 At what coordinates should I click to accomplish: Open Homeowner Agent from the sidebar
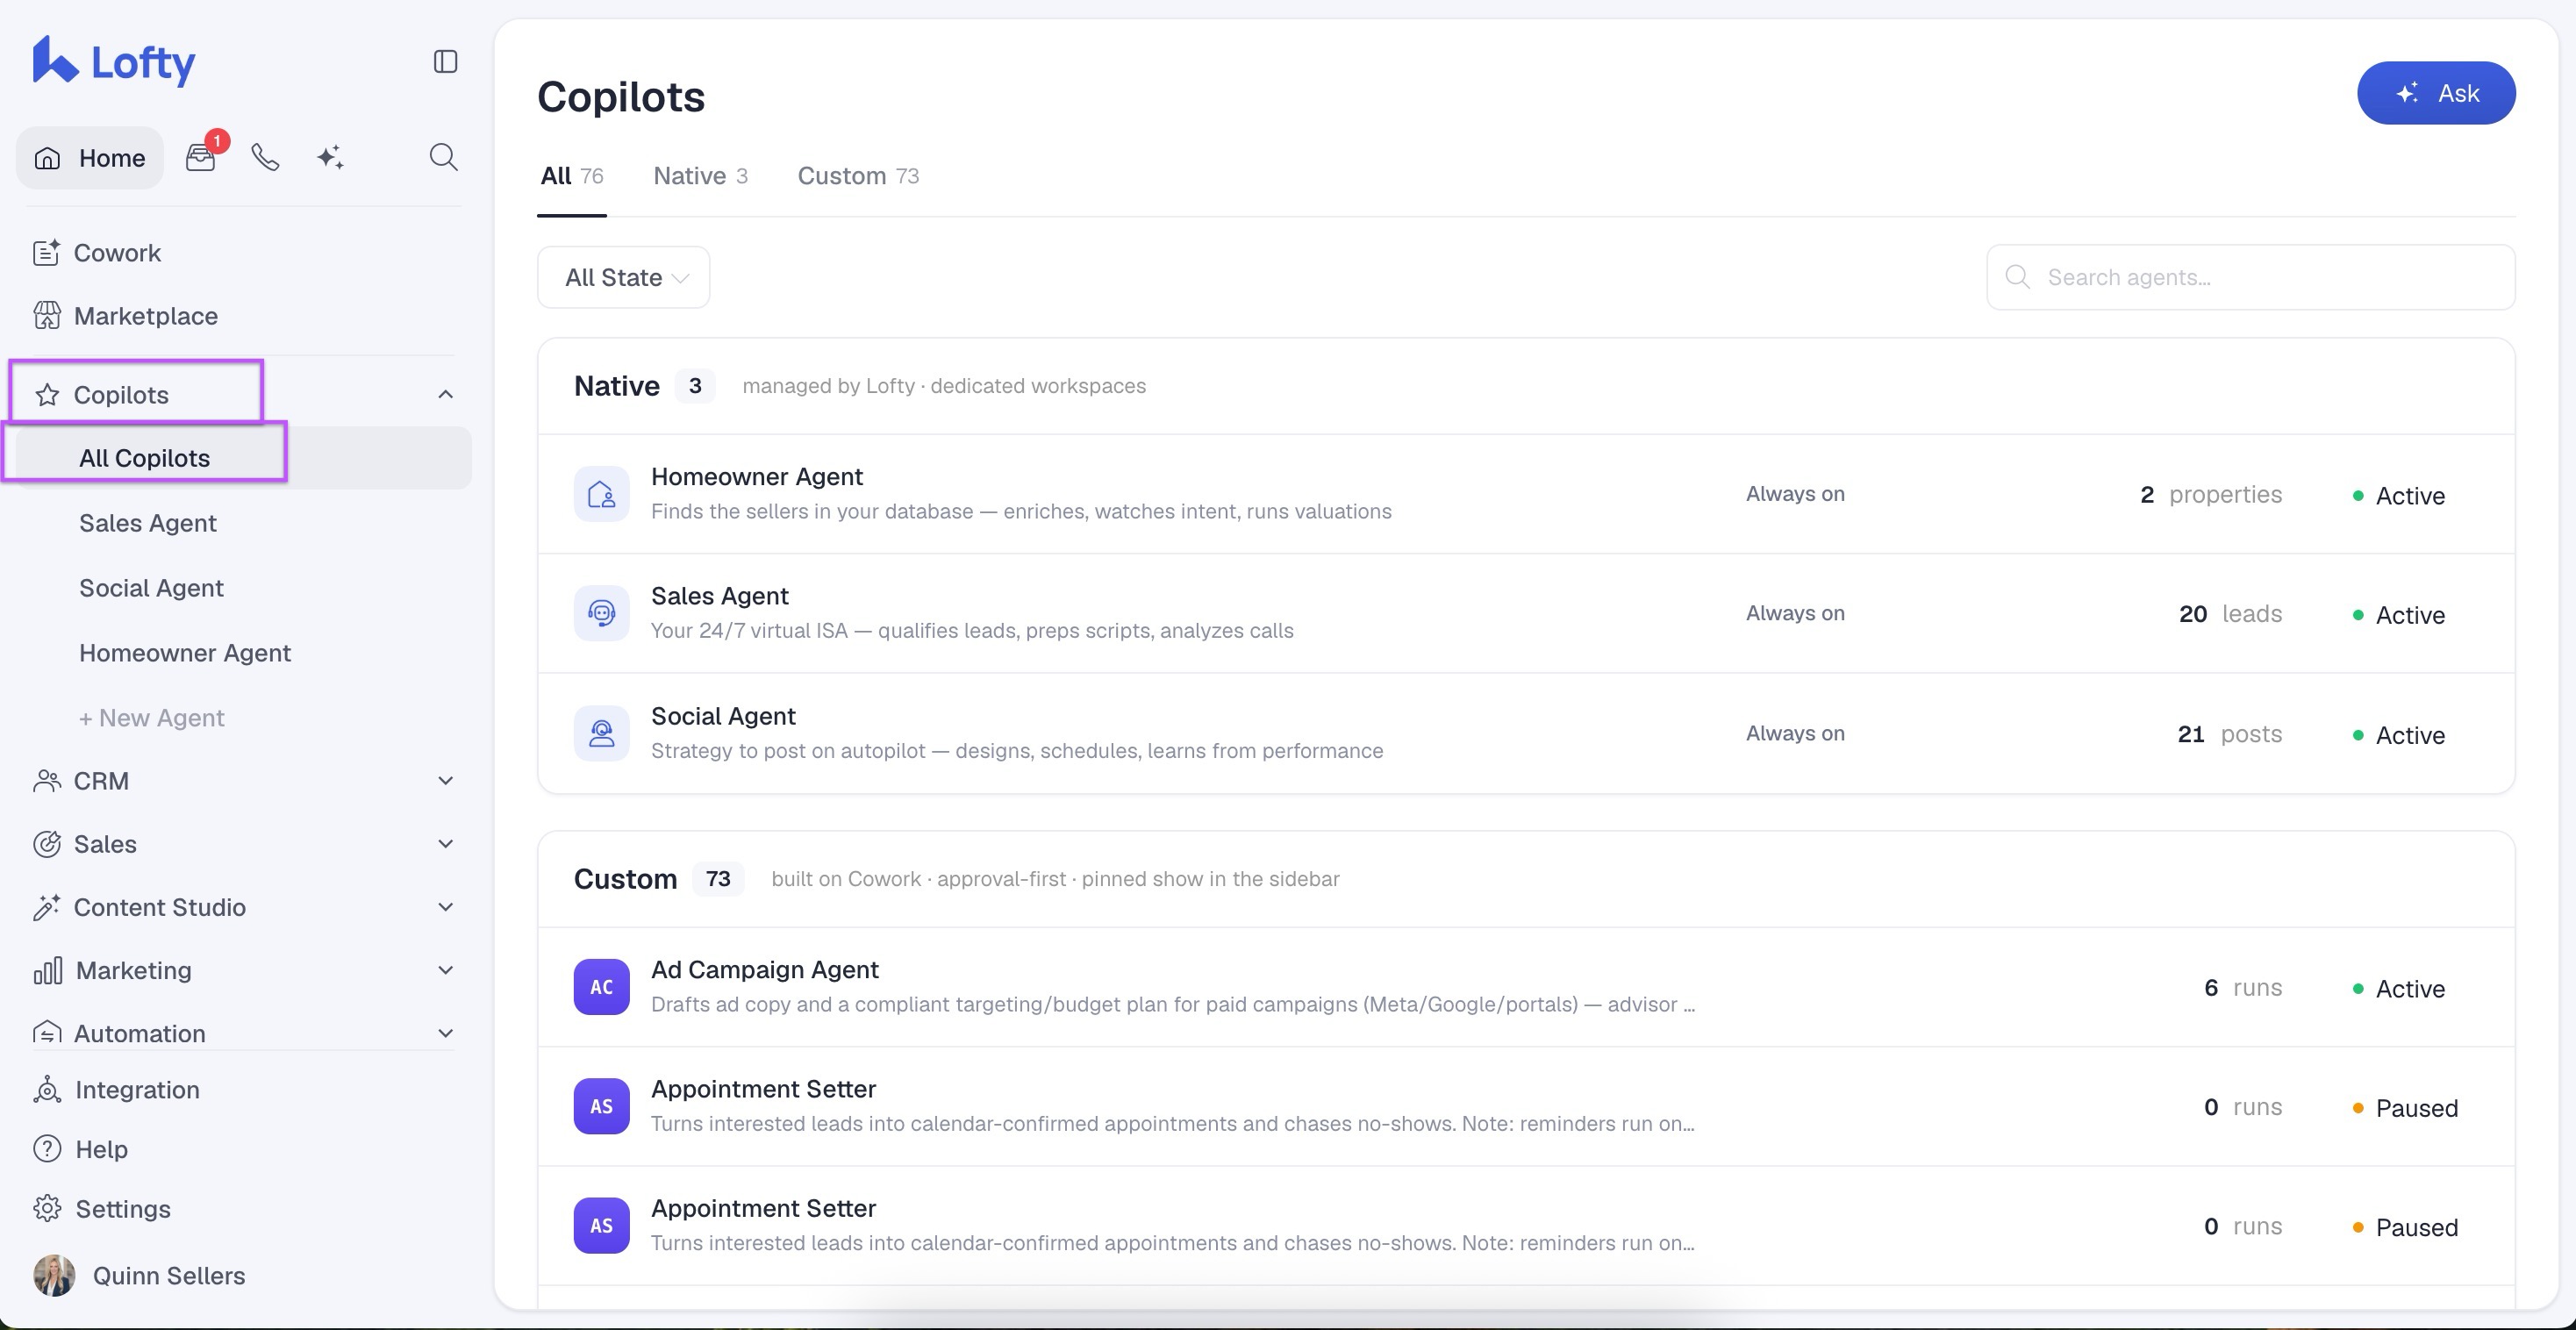(185, 653)
